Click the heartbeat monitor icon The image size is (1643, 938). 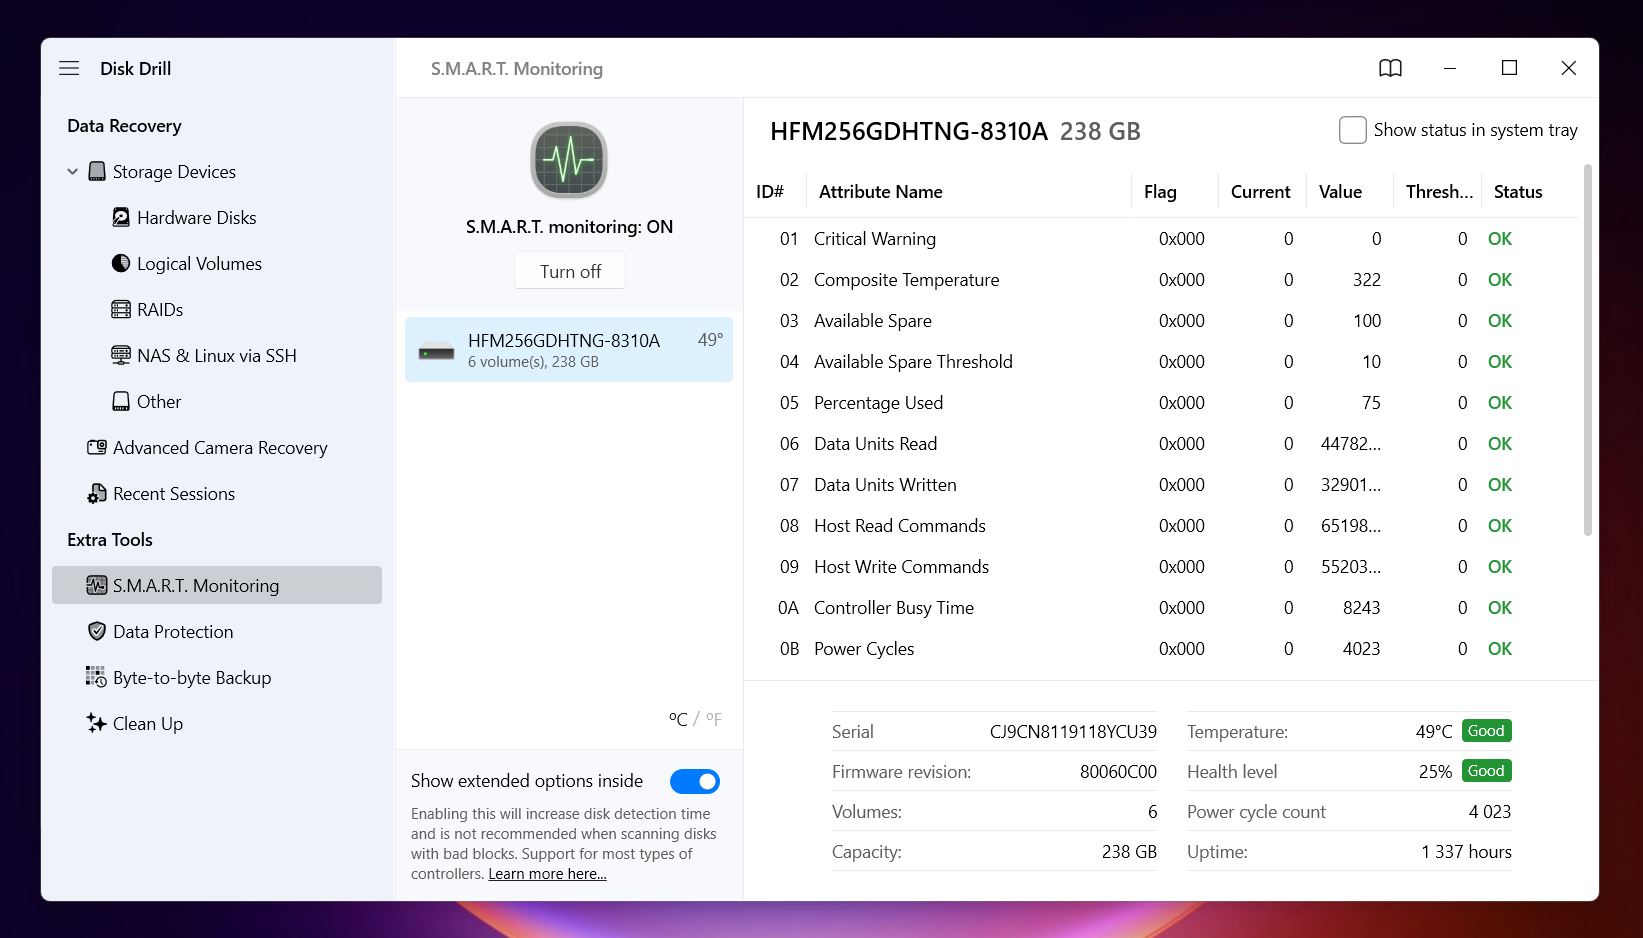point(569,160)
